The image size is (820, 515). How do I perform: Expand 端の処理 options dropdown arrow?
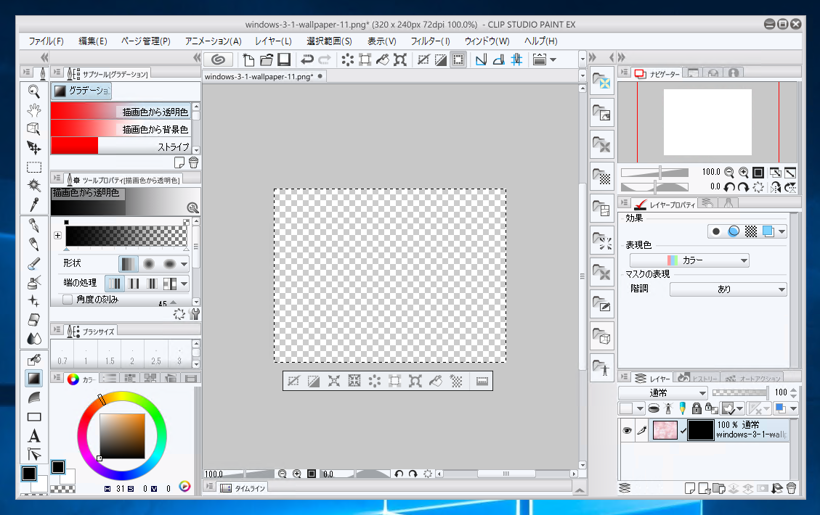pyautogui.click(x=184, y=284)
